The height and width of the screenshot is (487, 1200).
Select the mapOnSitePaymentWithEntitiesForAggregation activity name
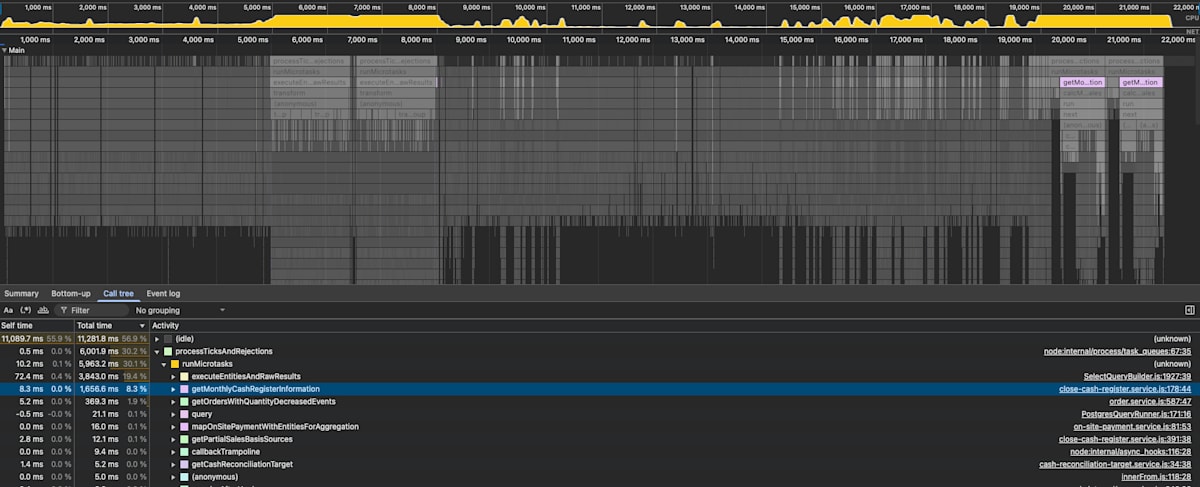275,426
